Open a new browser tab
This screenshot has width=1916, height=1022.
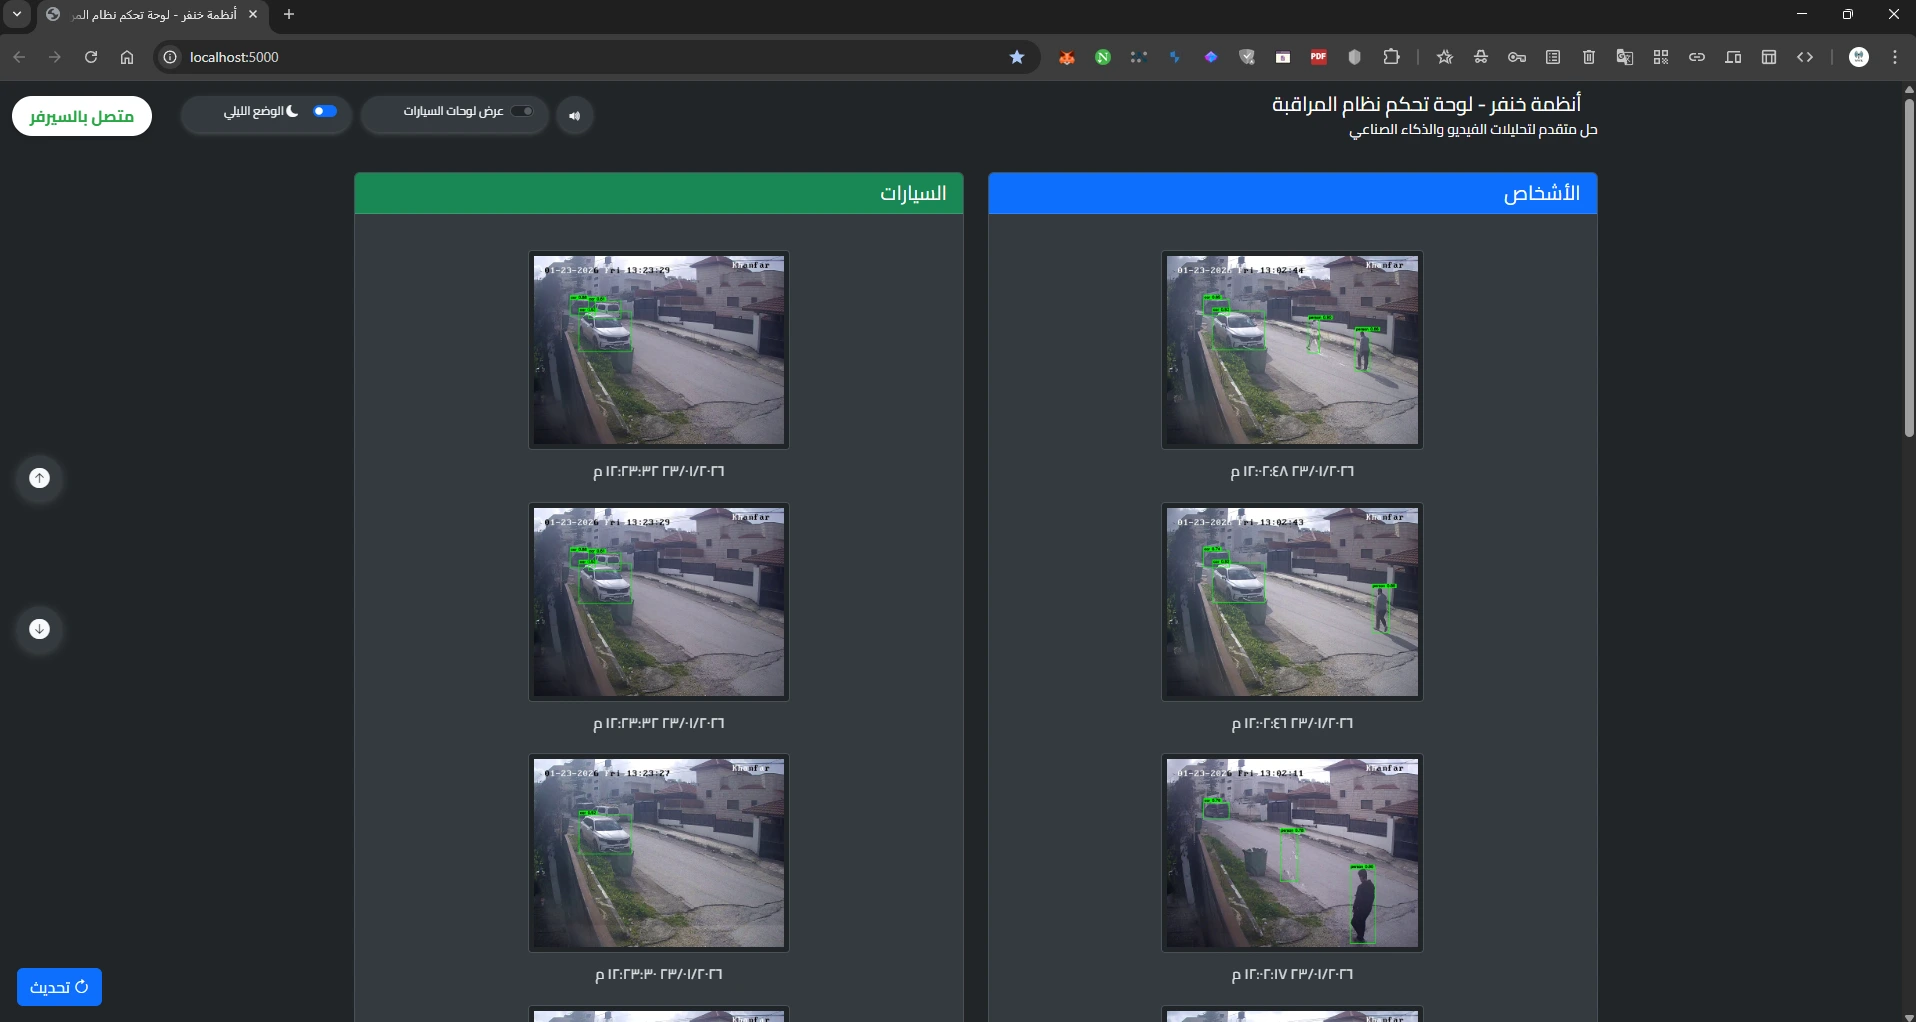(289, 15)
